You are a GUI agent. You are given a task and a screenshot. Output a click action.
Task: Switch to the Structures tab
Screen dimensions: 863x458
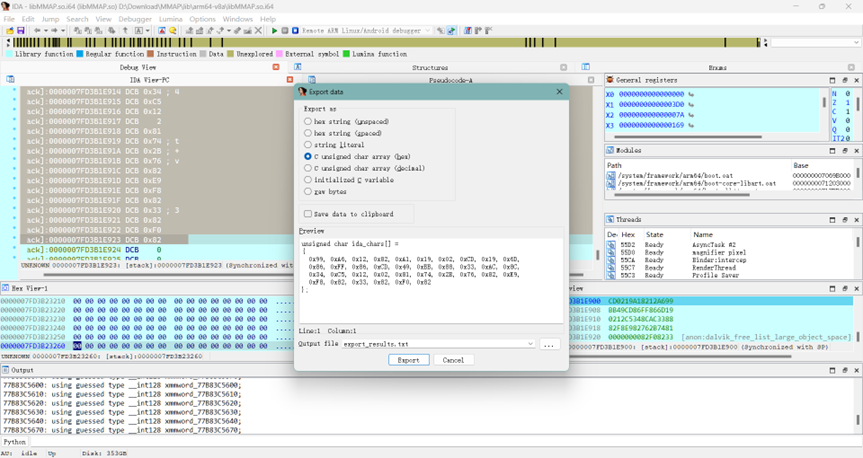click(430, 67)
